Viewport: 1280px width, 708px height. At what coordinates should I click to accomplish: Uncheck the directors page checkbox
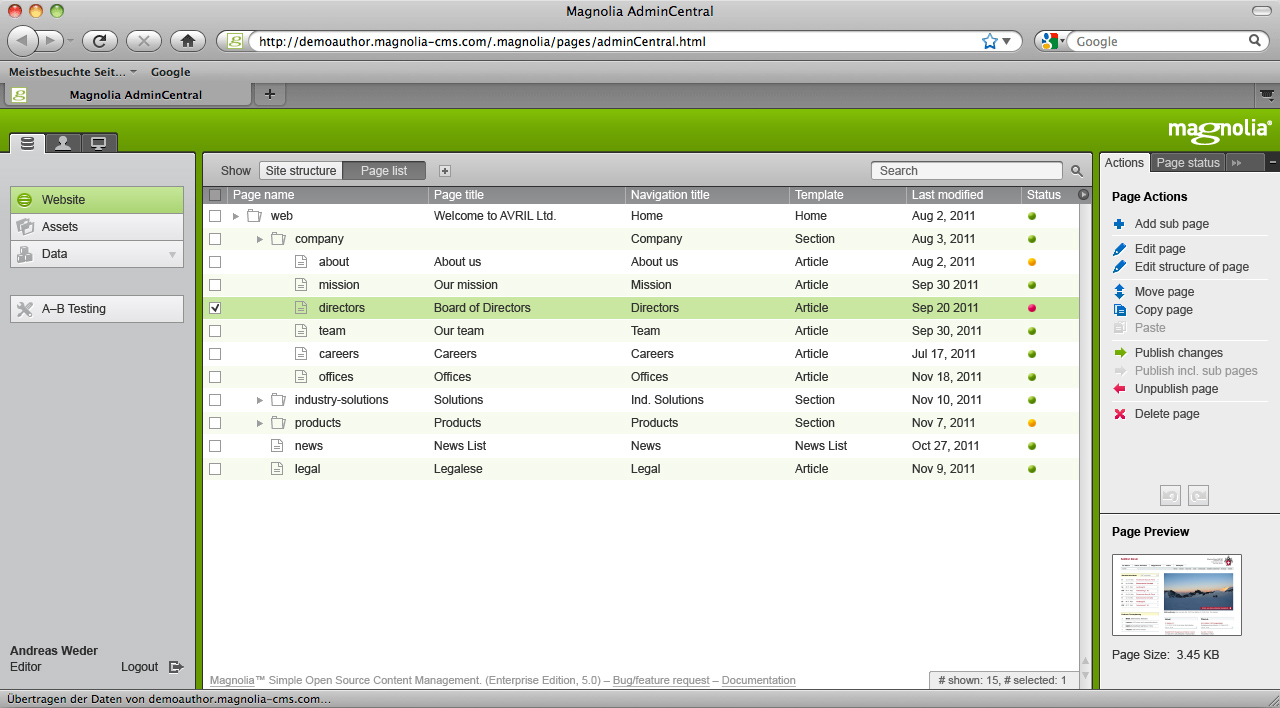215,308
